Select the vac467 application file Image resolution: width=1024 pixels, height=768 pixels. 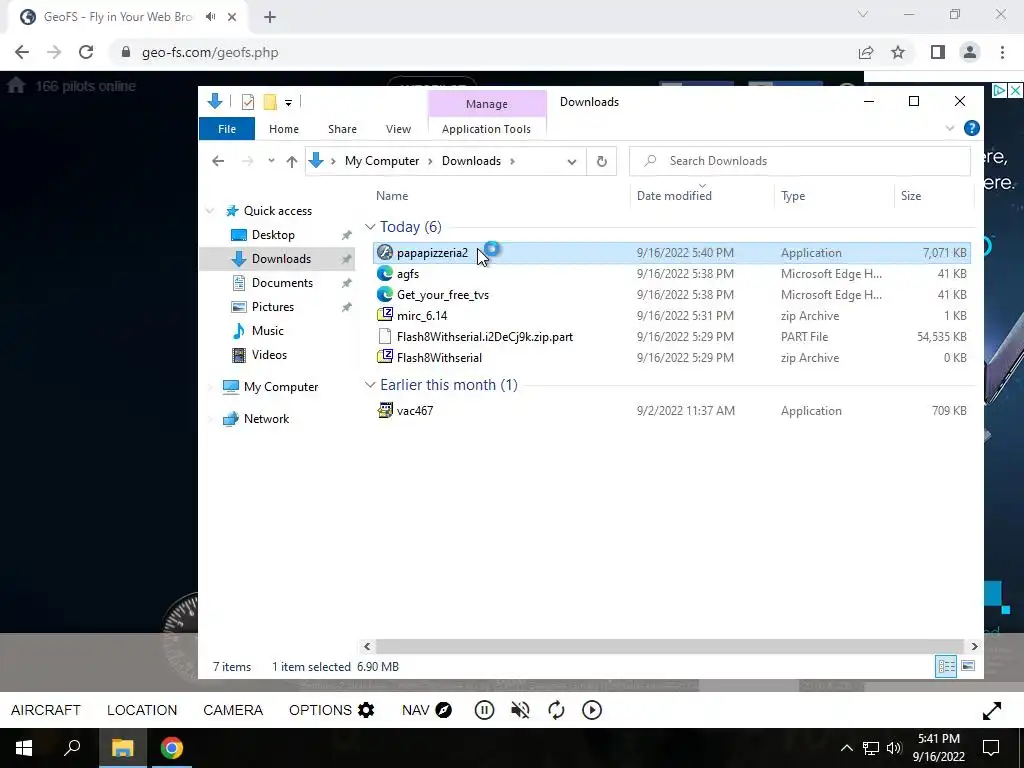(x=672, y=411)
